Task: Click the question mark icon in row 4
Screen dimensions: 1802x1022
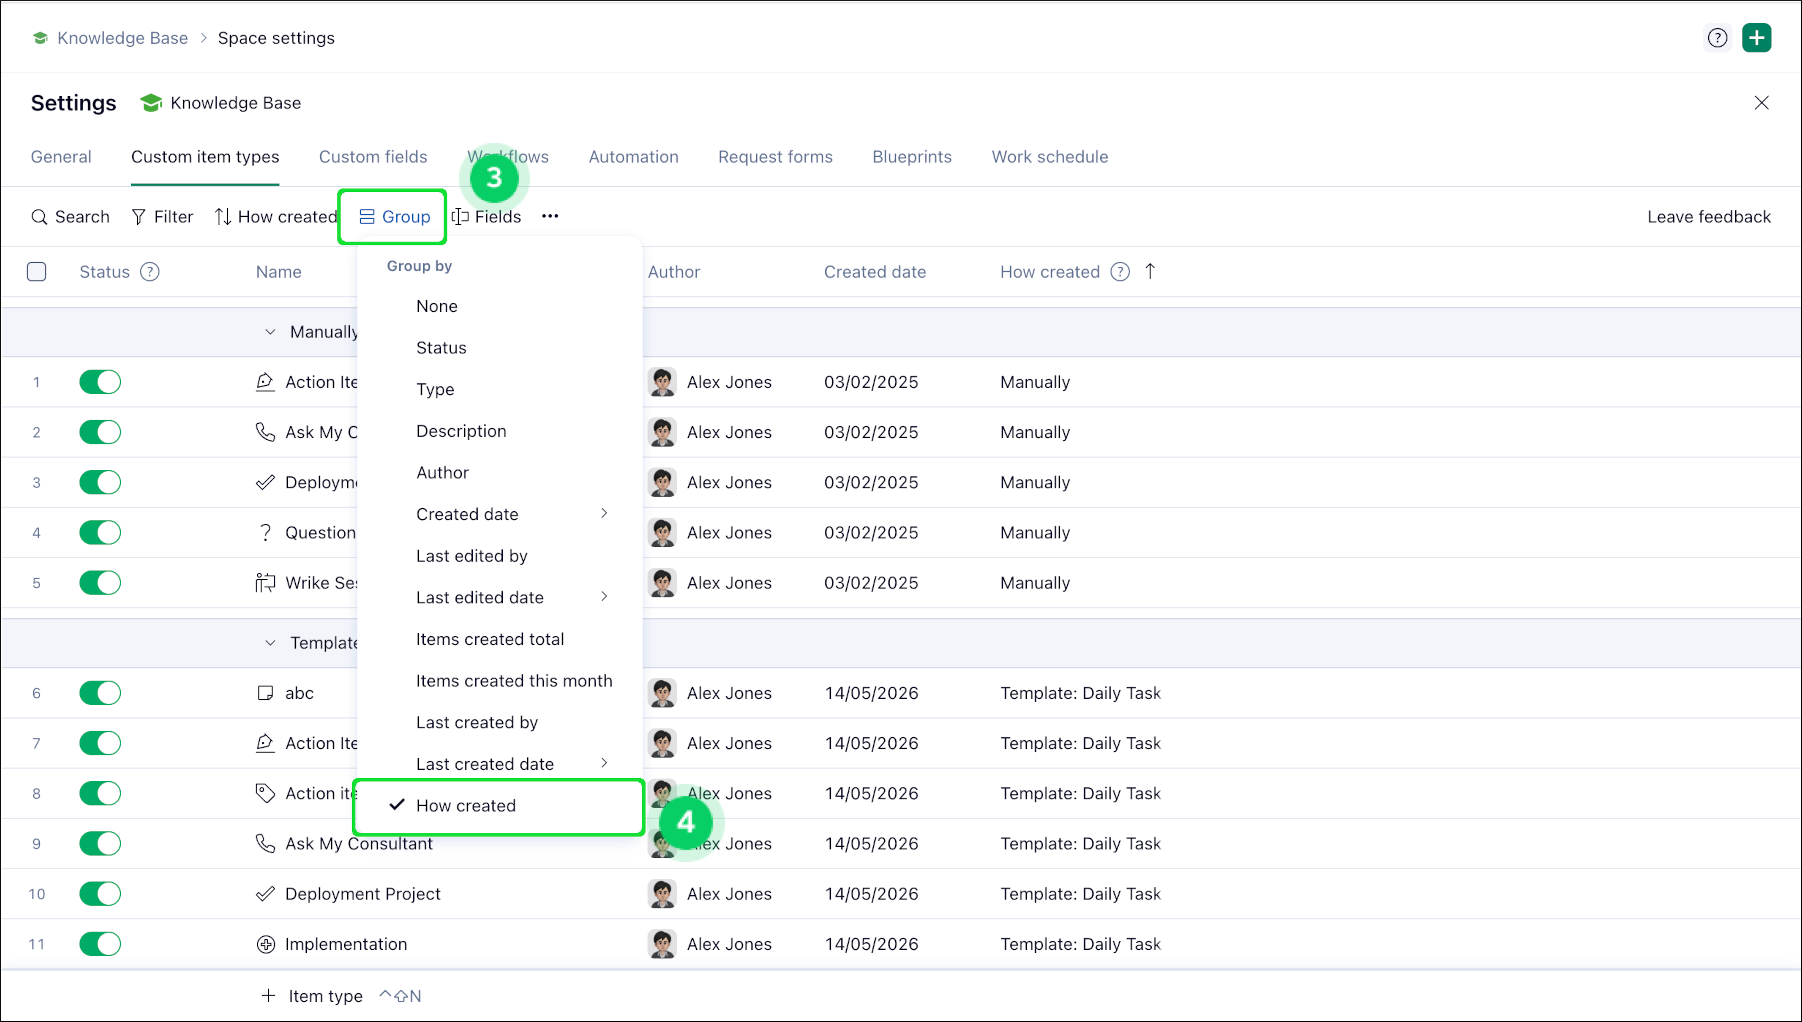Action: (265, 532)
